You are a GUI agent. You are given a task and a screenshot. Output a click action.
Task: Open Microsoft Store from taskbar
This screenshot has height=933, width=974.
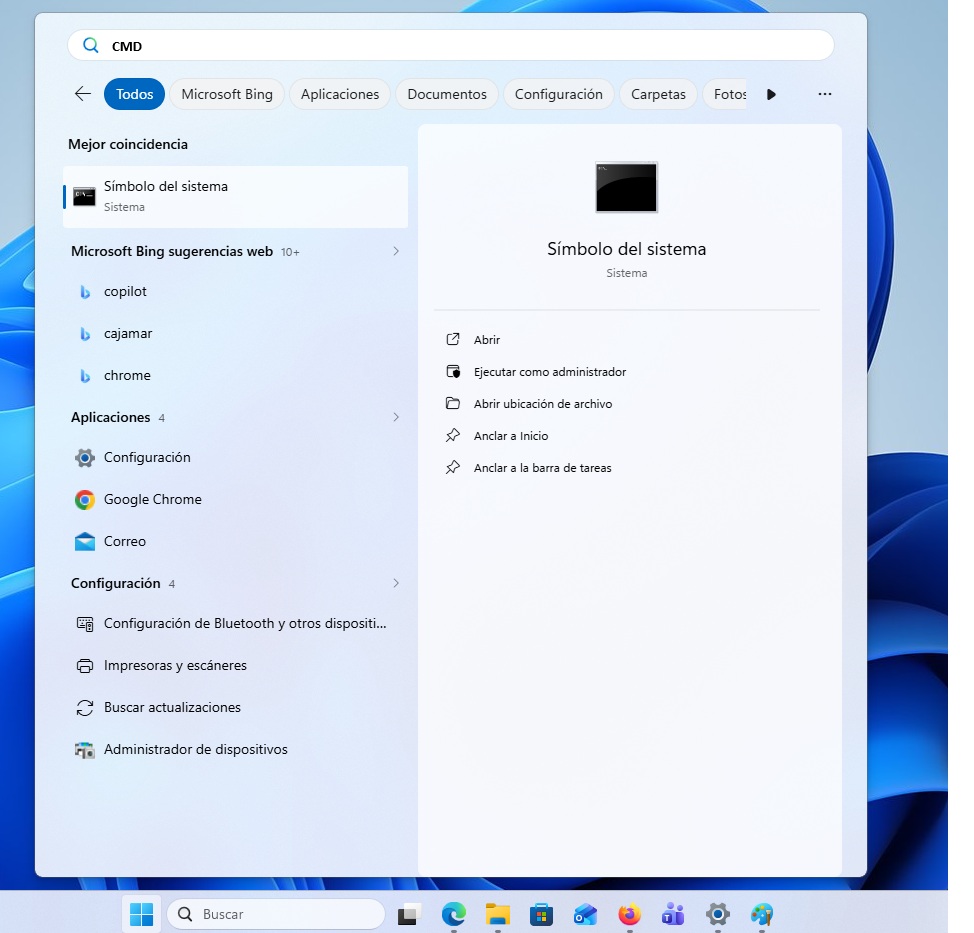point(541,914)
